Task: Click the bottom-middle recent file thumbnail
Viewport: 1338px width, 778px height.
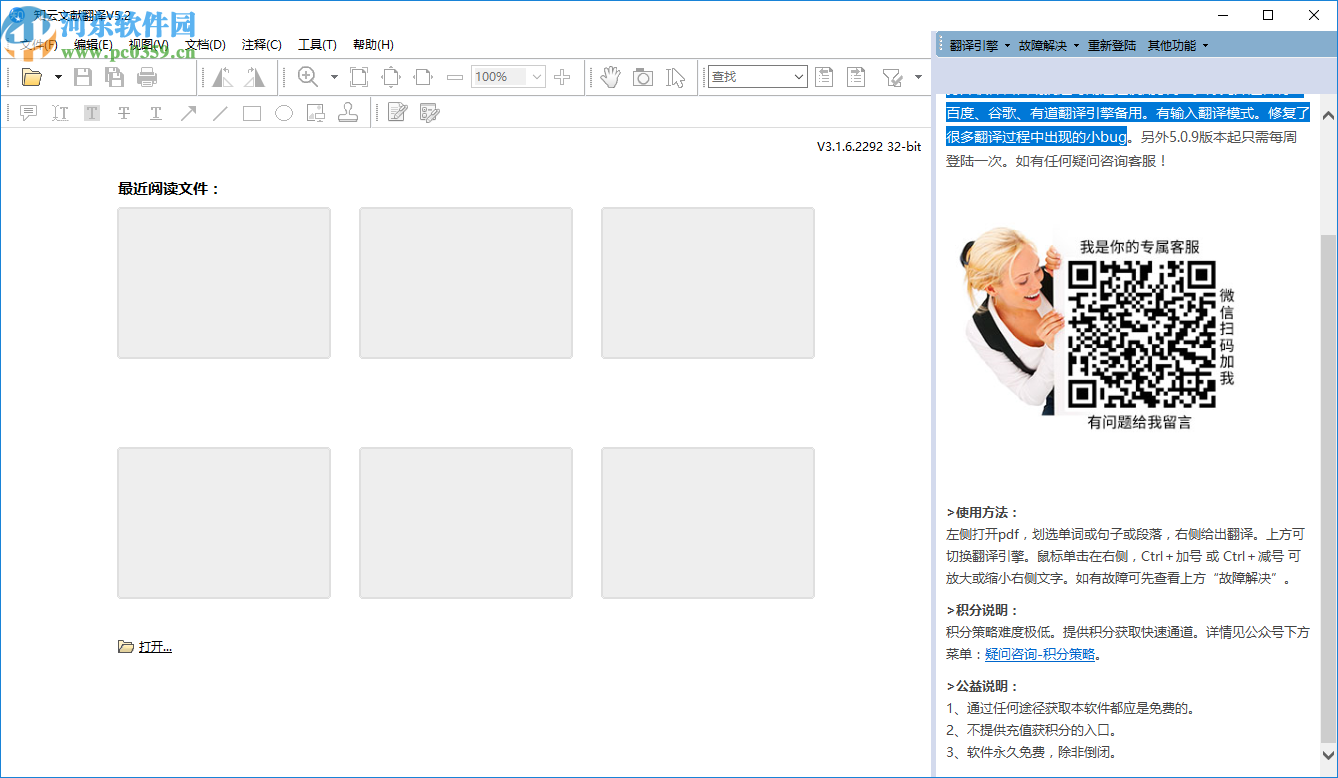Action: [x=466, y=523]
